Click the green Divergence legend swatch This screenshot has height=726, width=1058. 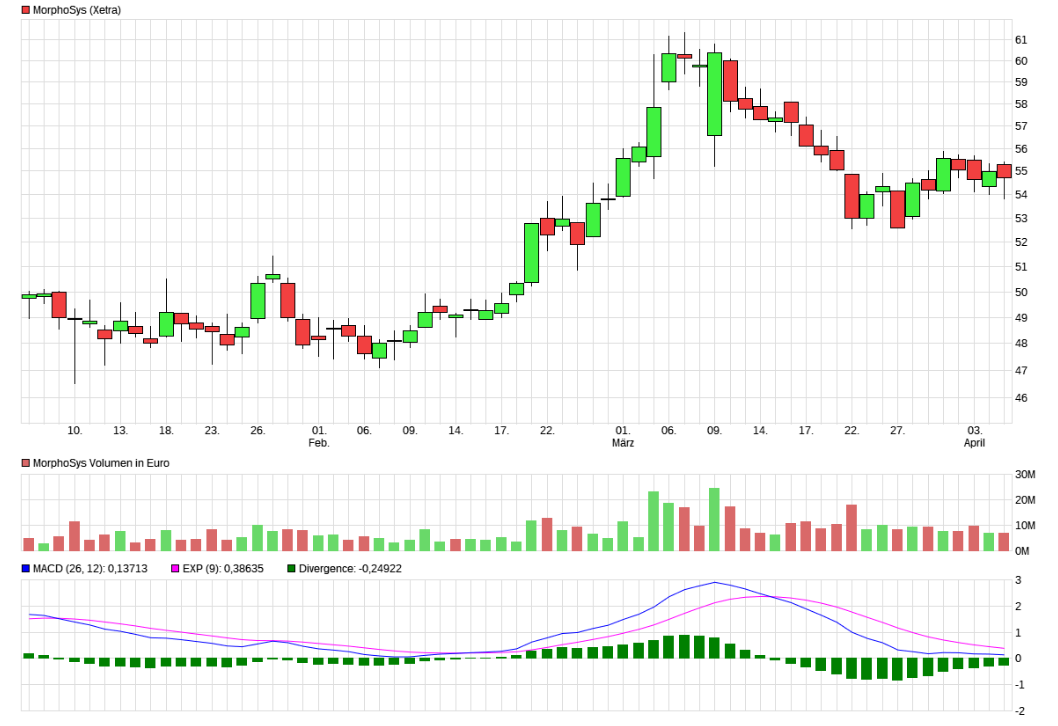coord(291,569)
